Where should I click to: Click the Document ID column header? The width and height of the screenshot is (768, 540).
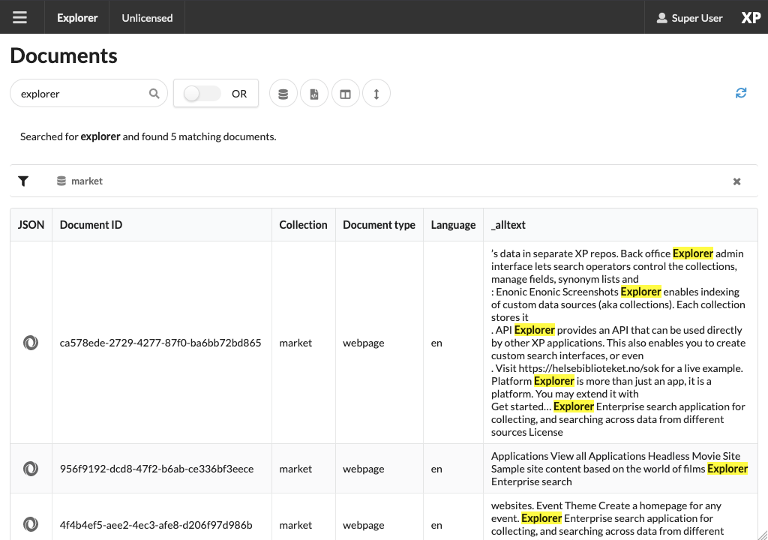(162, 225)
